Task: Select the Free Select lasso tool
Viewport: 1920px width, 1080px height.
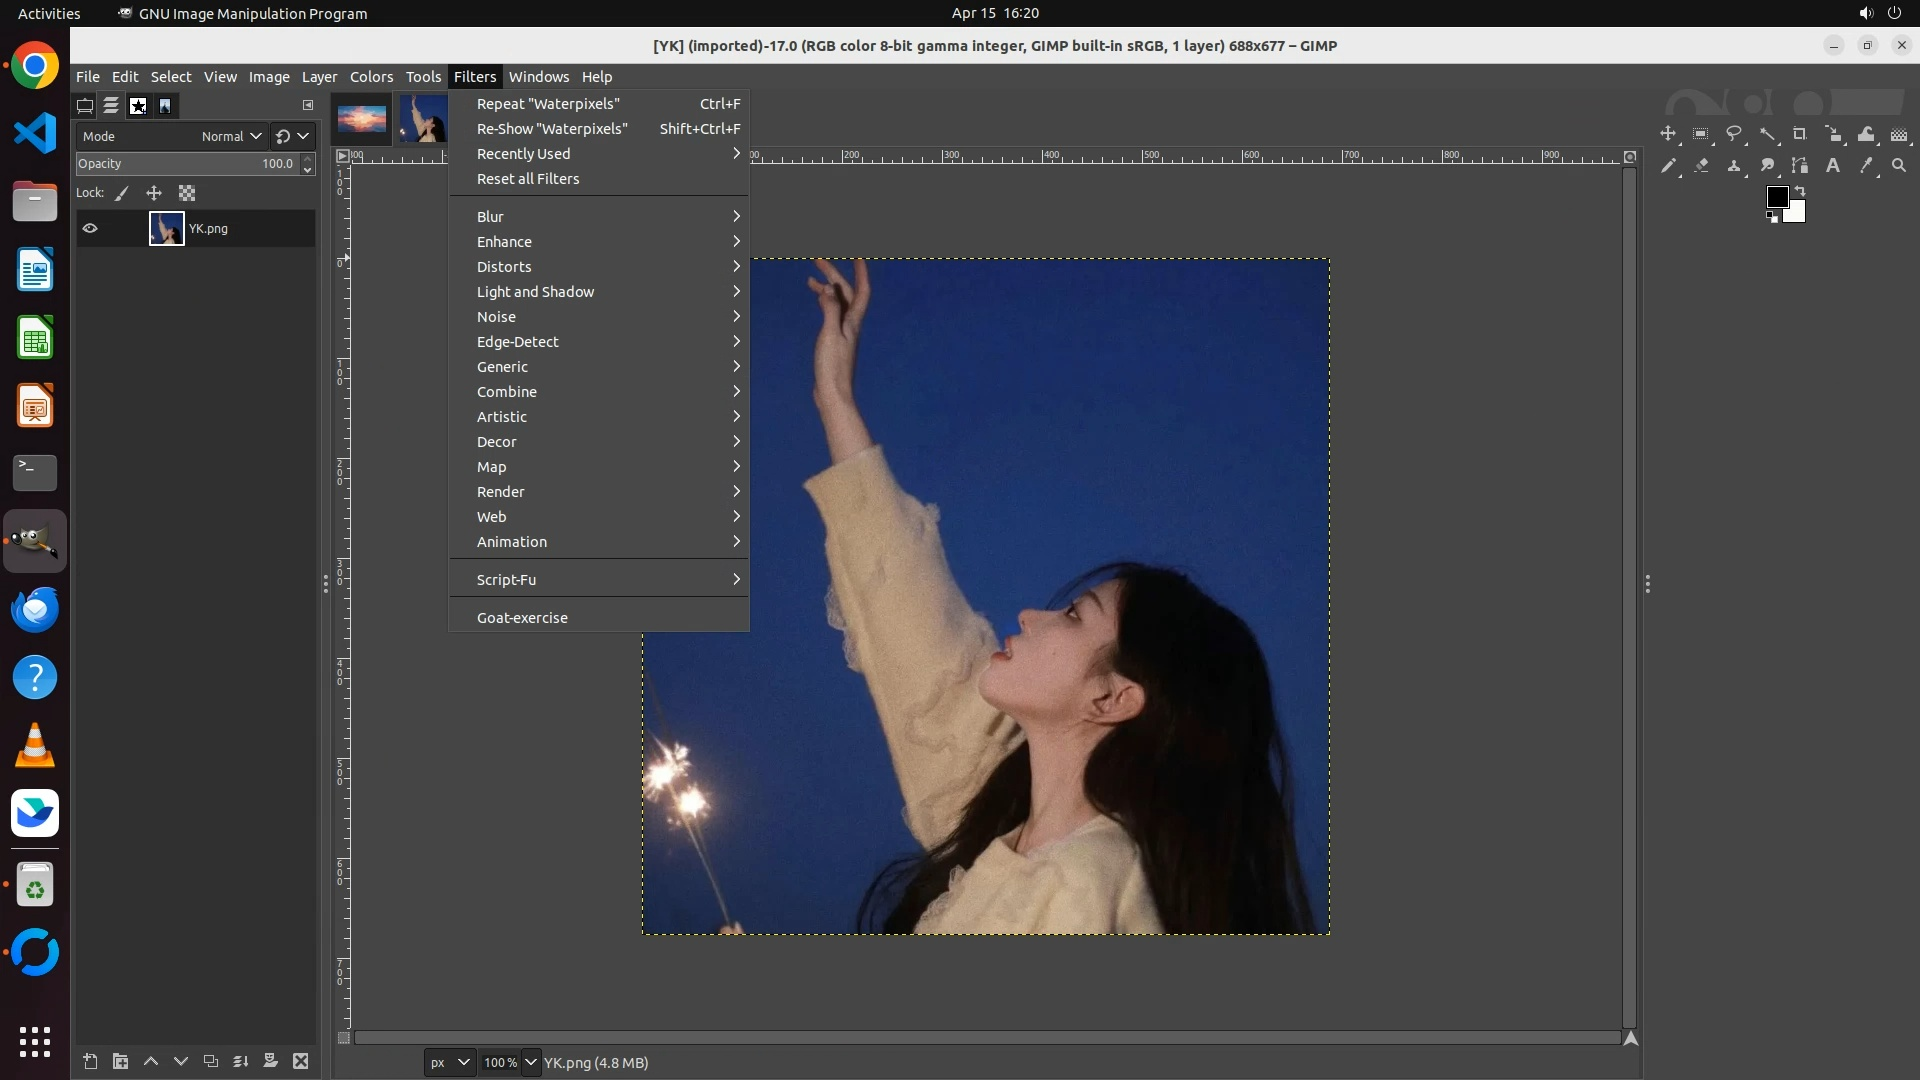Action: pyautogui.click(x=1734, y=134)
